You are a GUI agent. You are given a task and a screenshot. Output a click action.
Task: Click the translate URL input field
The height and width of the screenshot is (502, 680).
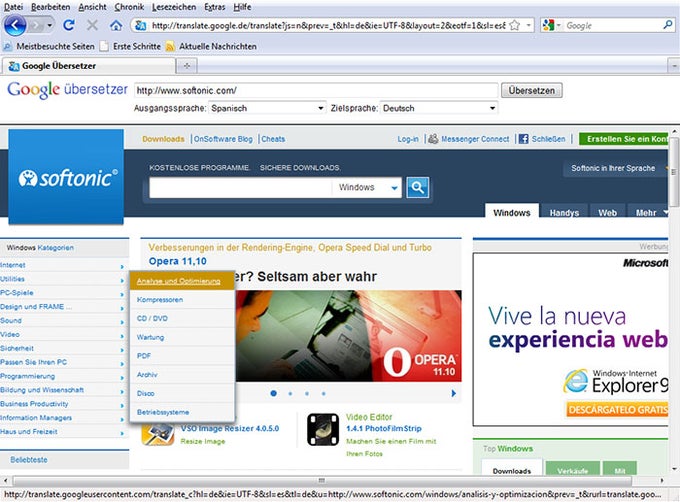click(316, 90)
